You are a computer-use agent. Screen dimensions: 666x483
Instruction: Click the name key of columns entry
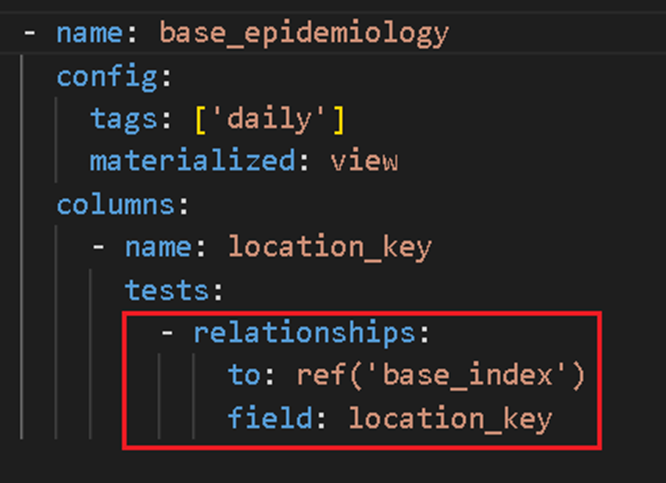[158, 248]
